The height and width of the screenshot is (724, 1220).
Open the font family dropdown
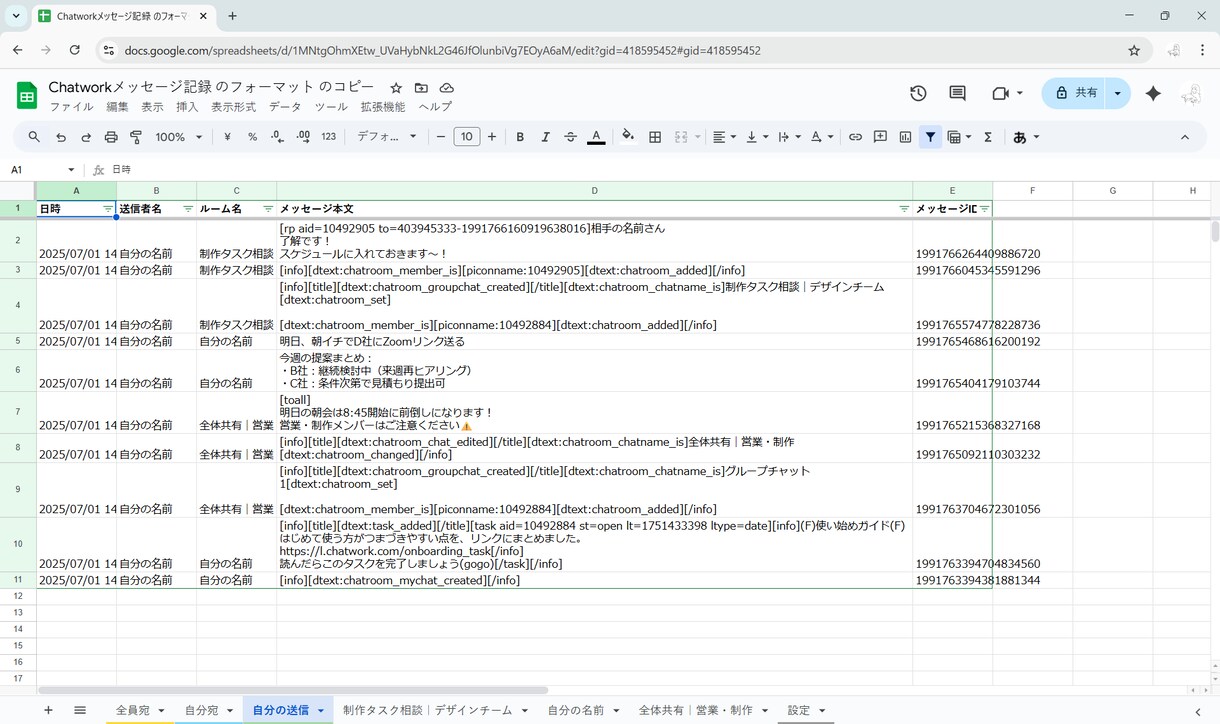click(387, 137)
